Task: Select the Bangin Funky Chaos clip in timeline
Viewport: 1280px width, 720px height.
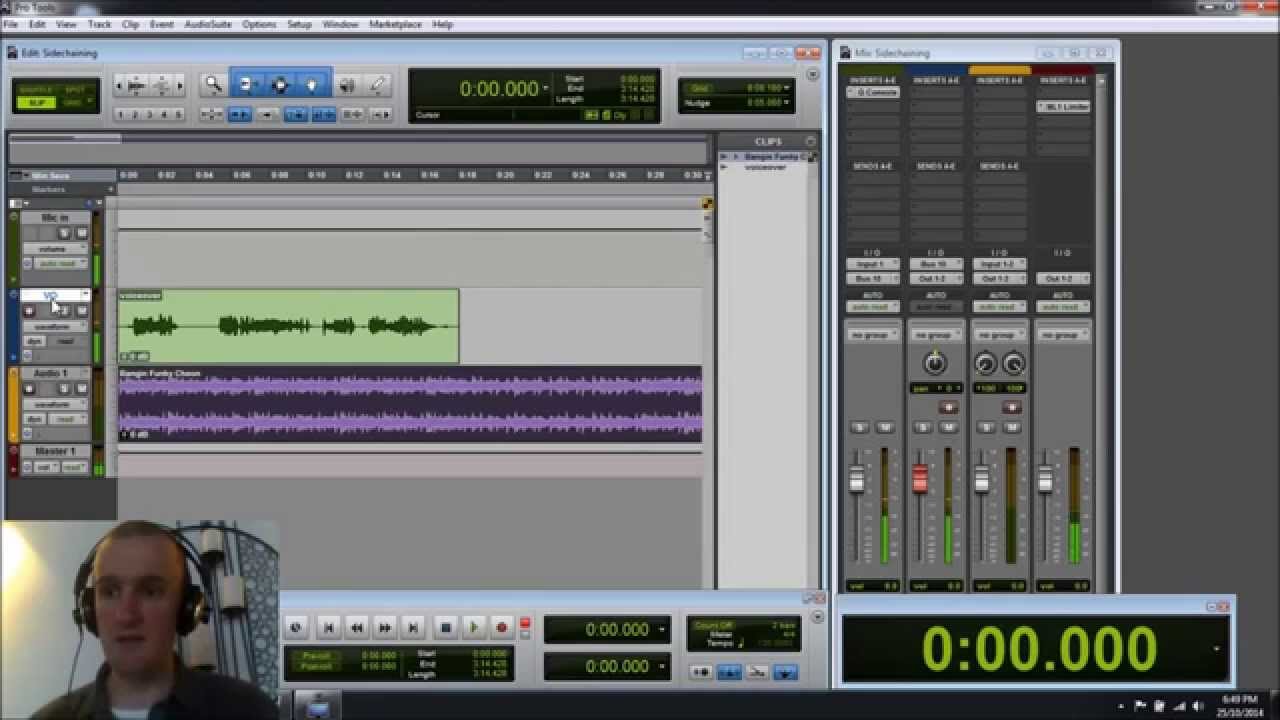Action: click(x=410, y=405)
